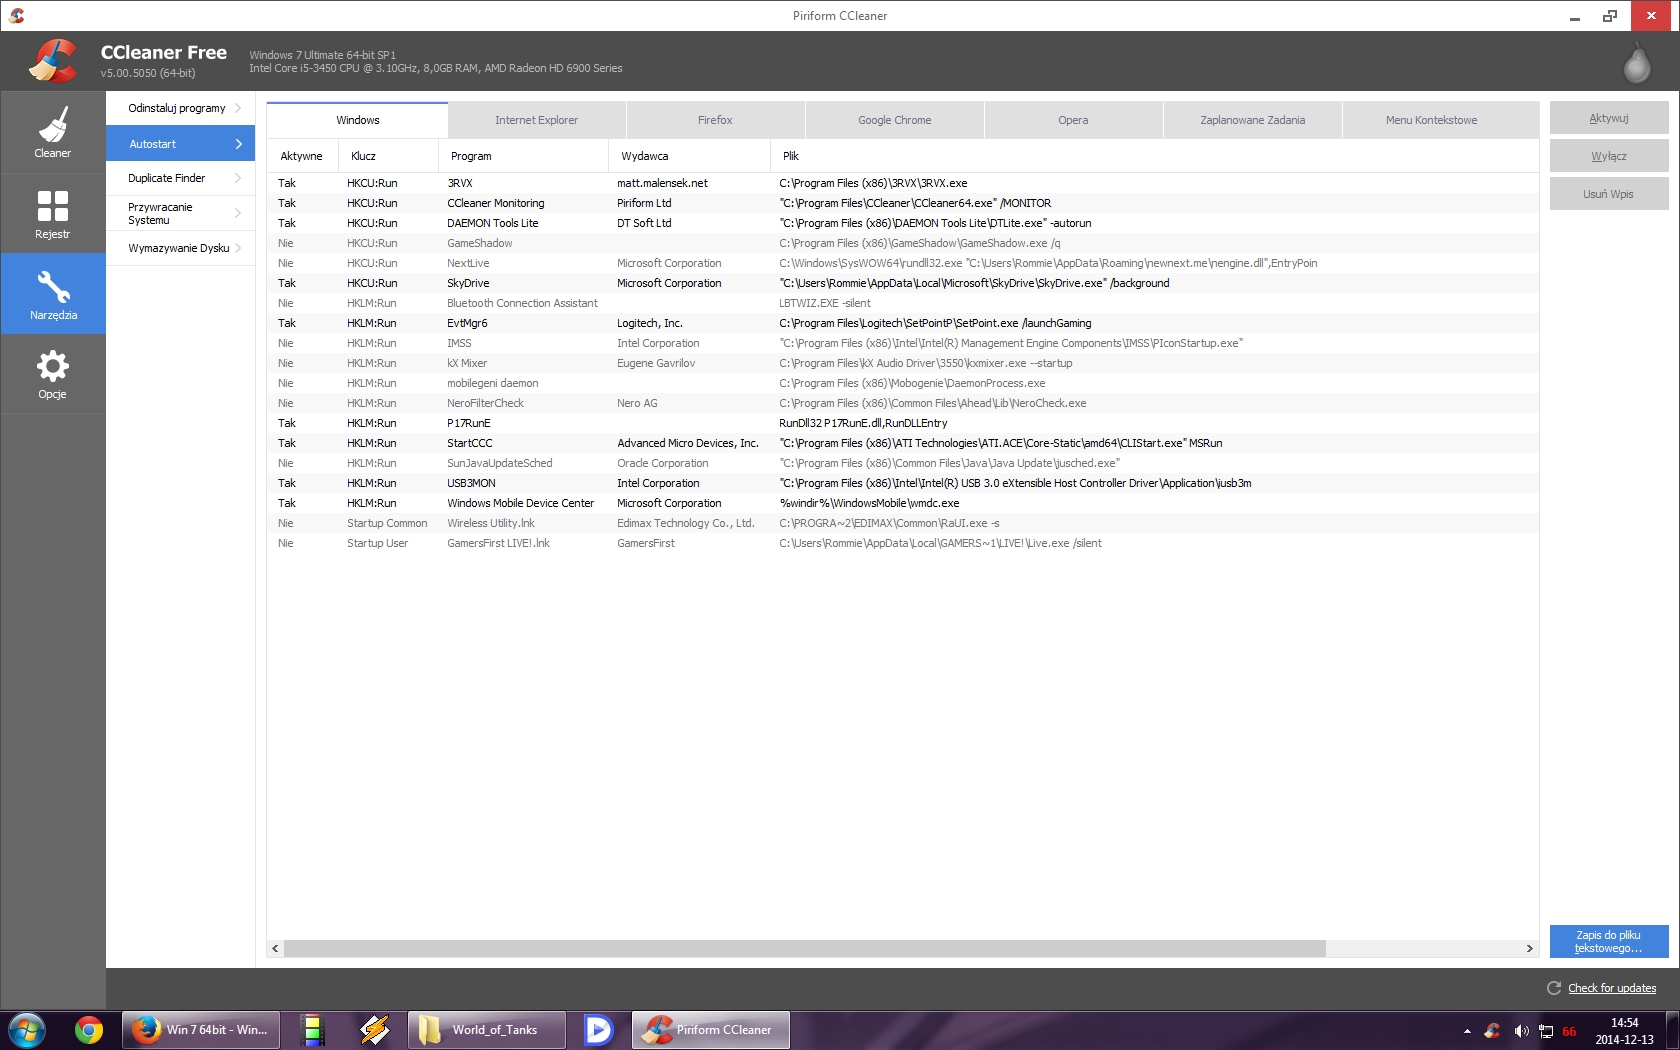Launch Google Chrome from the taskbar

[89, 1030]
